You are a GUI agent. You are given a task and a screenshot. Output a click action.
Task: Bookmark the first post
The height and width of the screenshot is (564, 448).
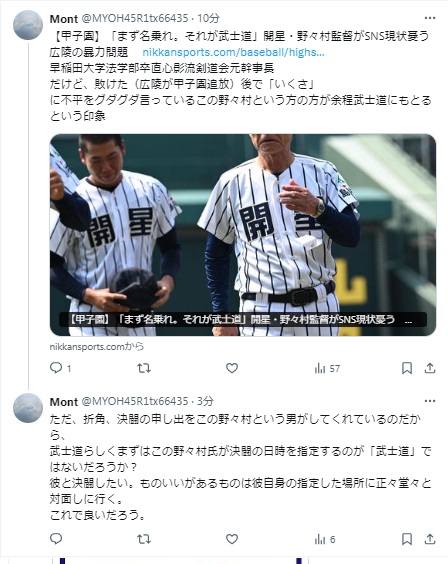tap(407, 368)
